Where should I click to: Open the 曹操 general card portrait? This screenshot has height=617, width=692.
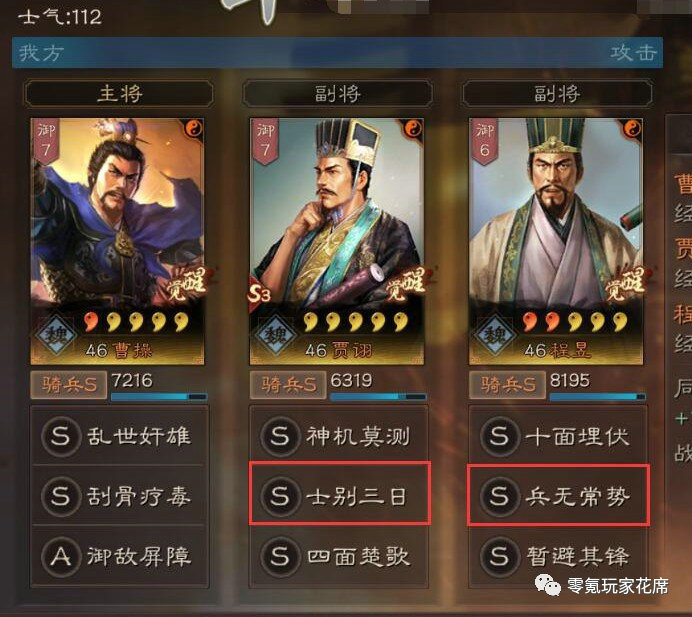pyautogui.click(x=117, y=241)
